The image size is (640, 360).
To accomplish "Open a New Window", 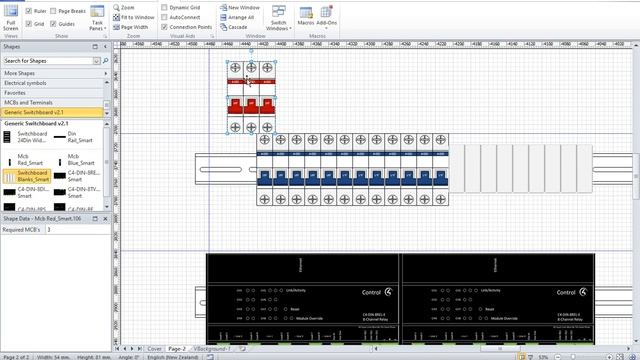I will click(x=240, y=7).
